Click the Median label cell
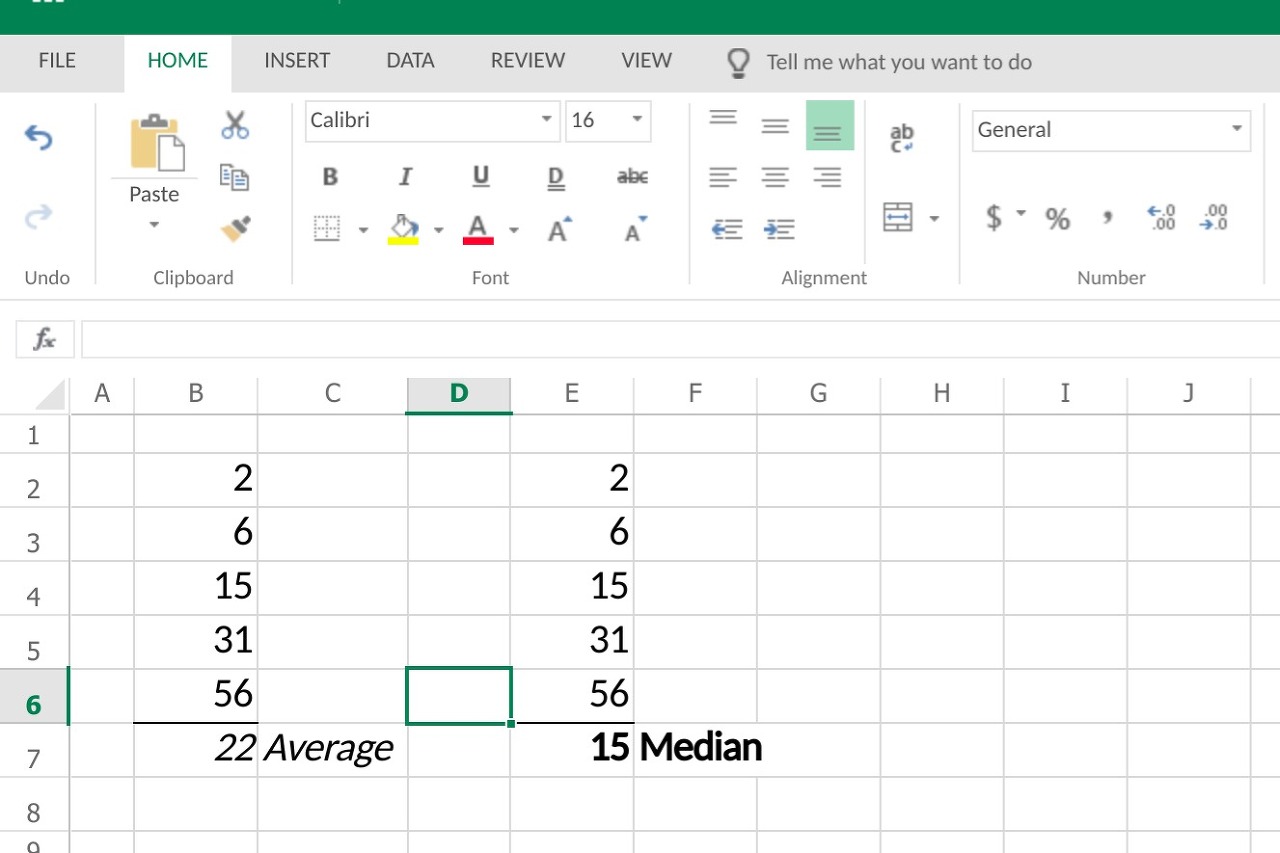Screen dimensions: 1280x853 coord(696,749)
